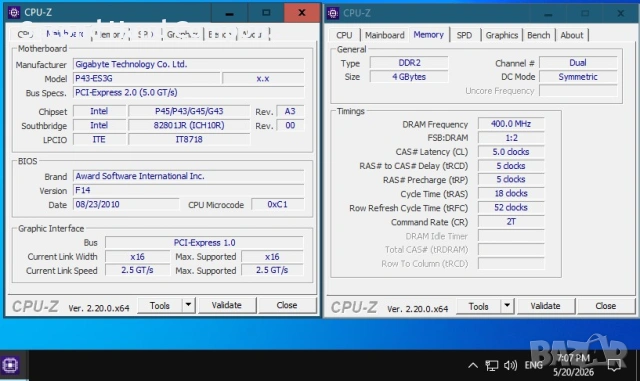Open the notification center icon

click(614, 365)
